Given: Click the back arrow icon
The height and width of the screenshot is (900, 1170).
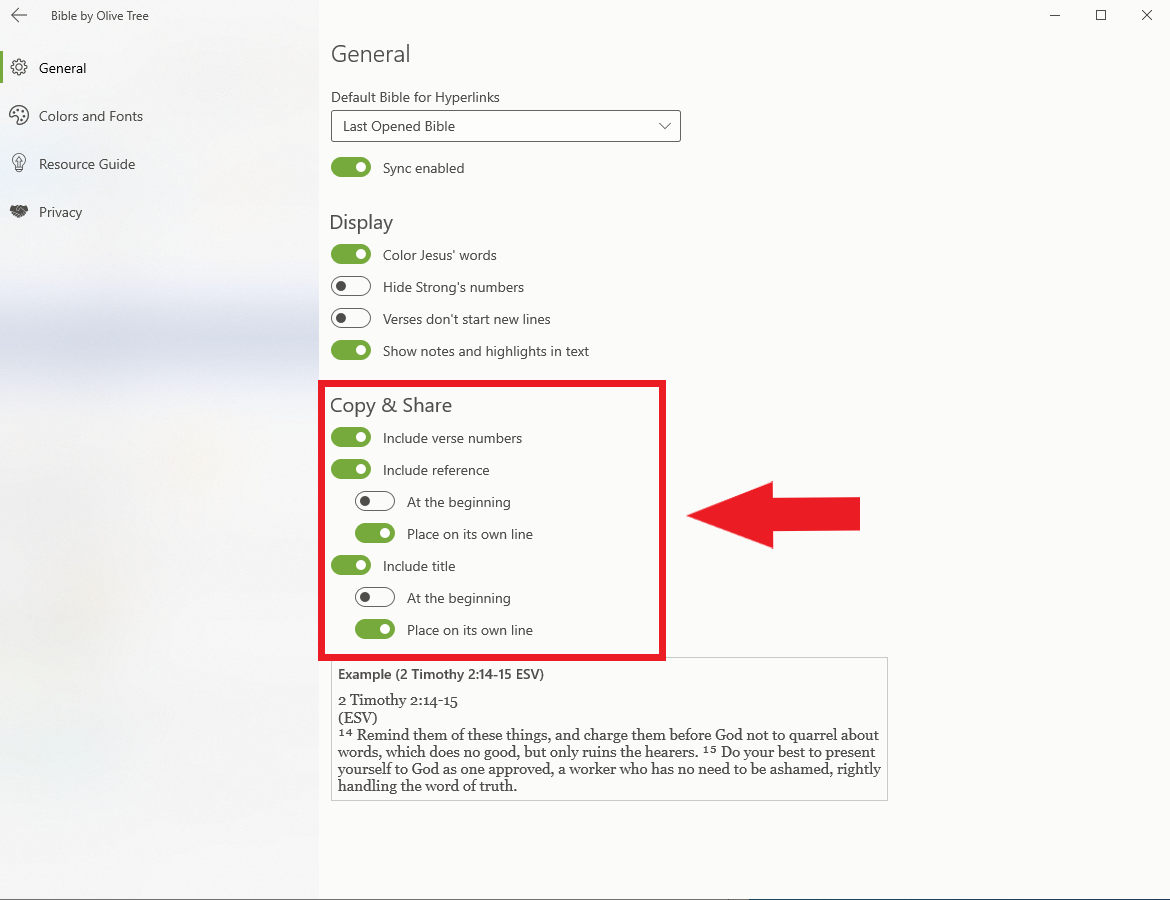Looking at the screenshot, I should [19, 15].
